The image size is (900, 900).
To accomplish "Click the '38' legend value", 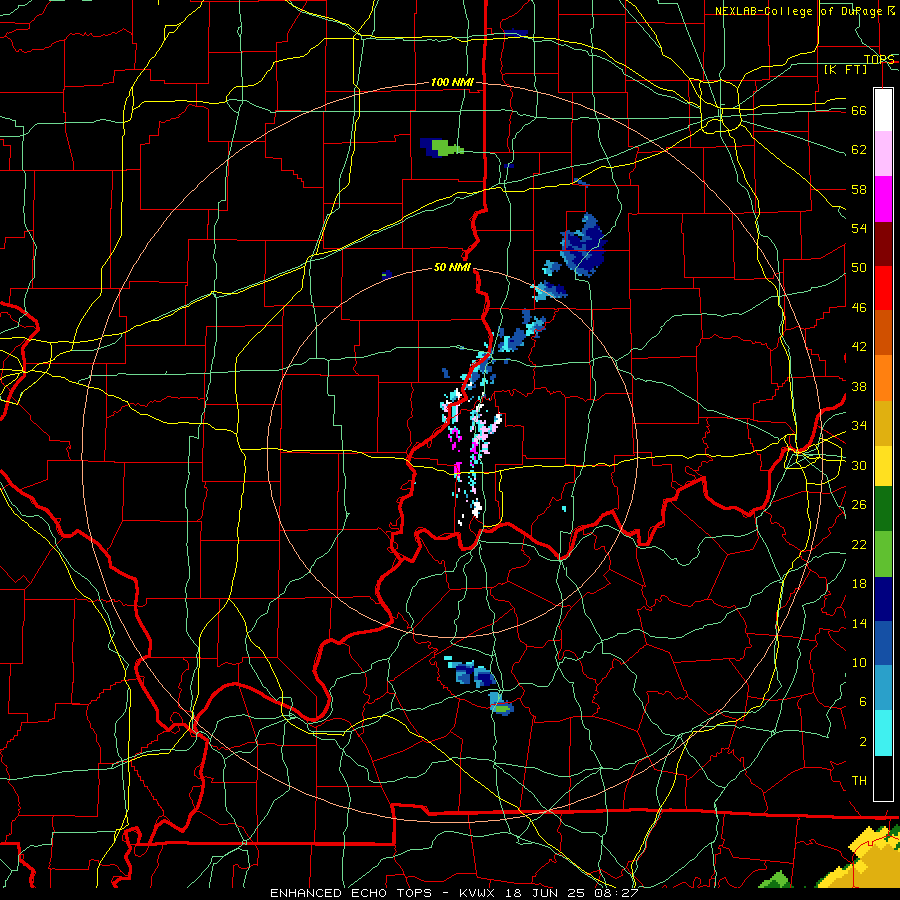I will (x=859, y=386).
